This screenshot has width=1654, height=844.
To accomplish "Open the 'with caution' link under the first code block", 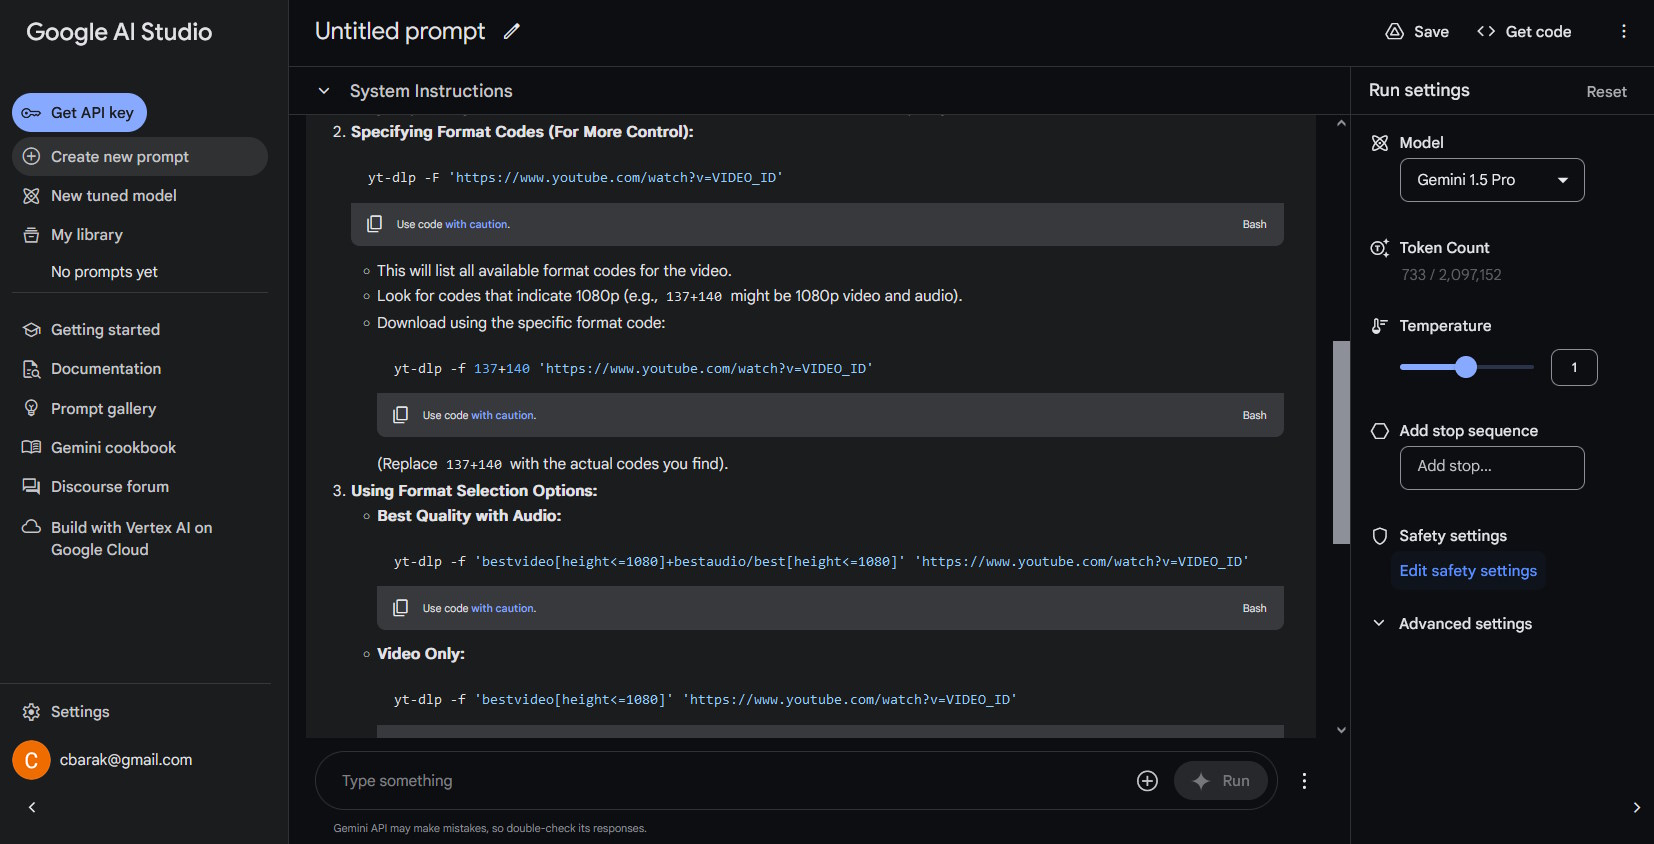I will (477, 224).
